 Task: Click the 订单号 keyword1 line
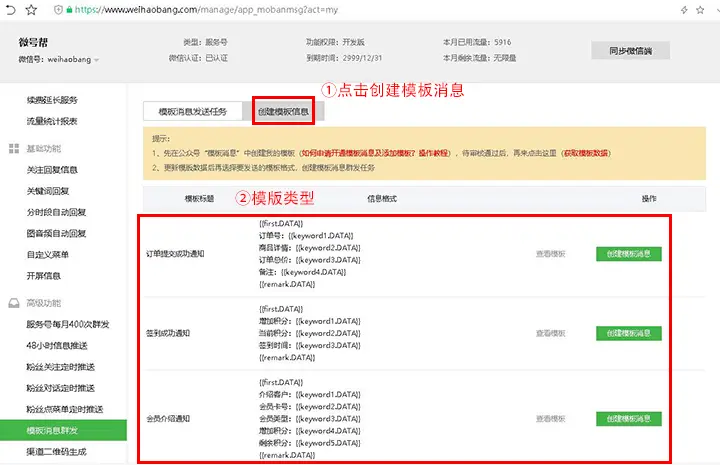pos(306,235)
